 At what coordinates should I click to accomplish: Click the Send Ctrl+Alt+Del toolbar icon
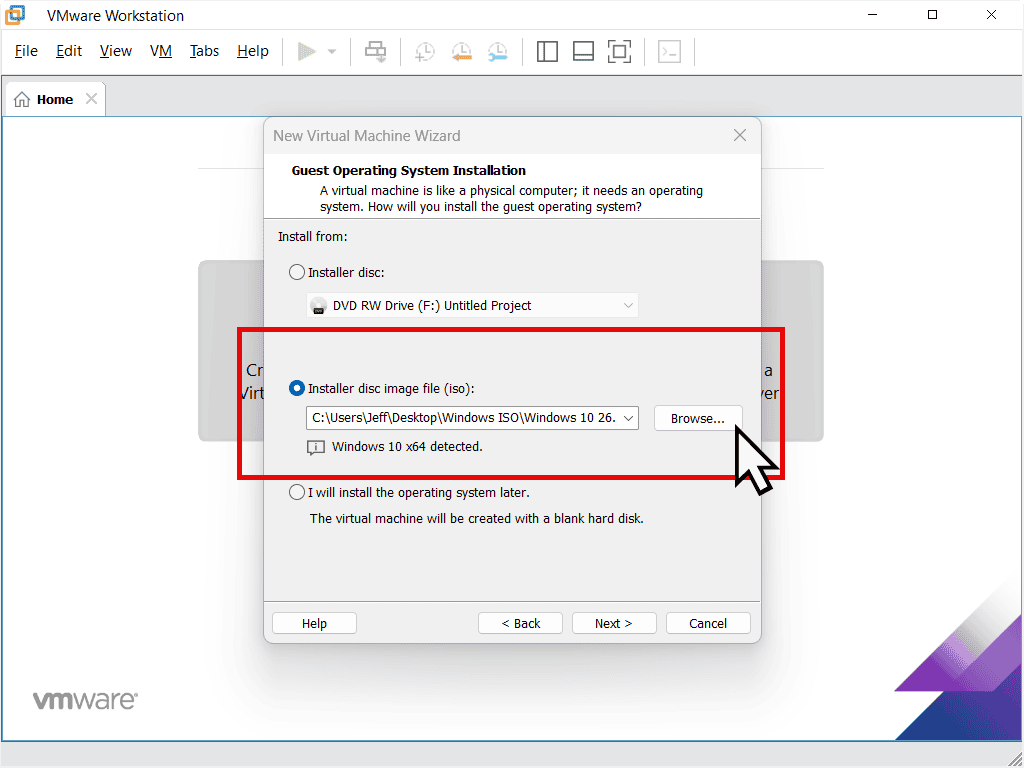376,51
